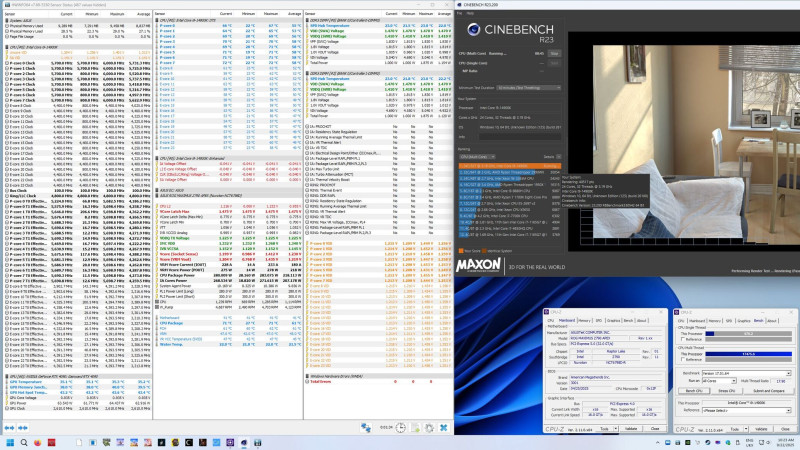Open Cinebench Help menu
The image size is (800, 450).
pyautogui.click(x=470, y=13)
